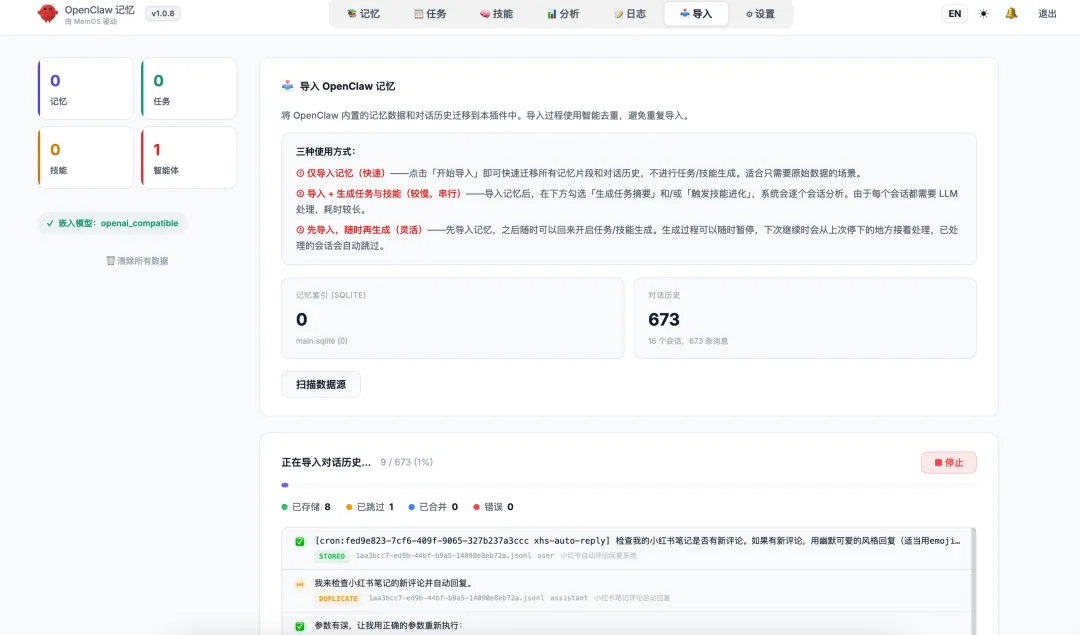Click the OpenClaw red mascot logo
This screenshot has width=1080, height=635.
pyautogui.click(x=48, y=13)
